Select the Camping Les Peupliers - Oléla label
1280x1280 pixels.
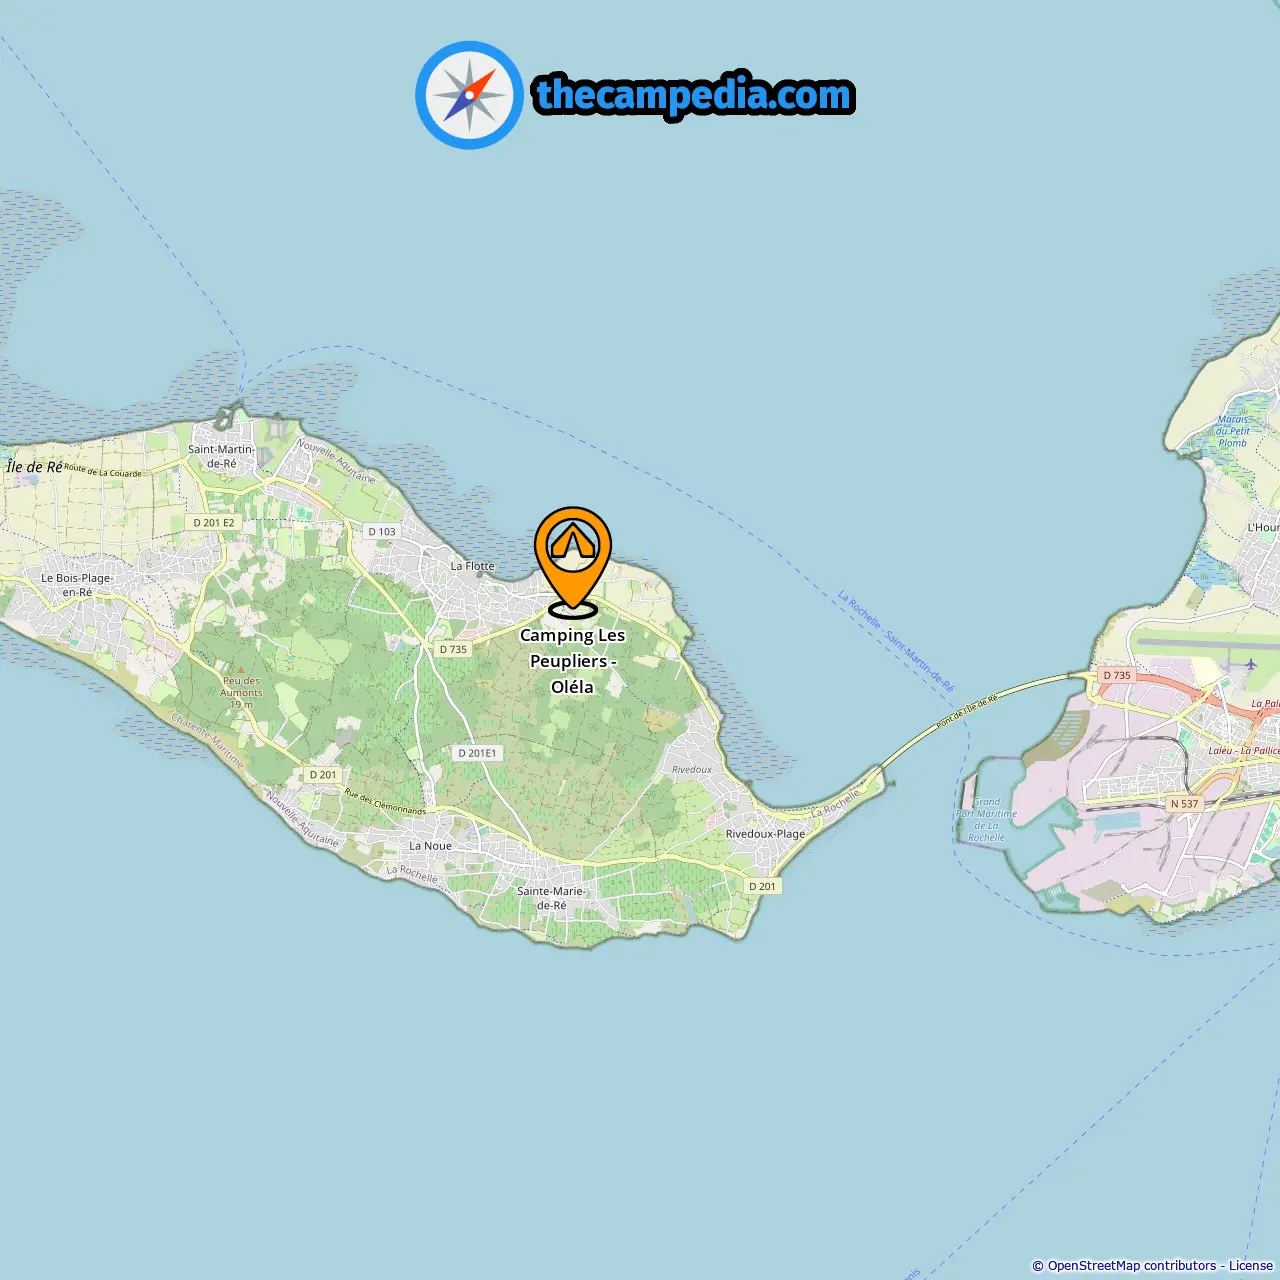pyautogui.click(x=572, y=661)
